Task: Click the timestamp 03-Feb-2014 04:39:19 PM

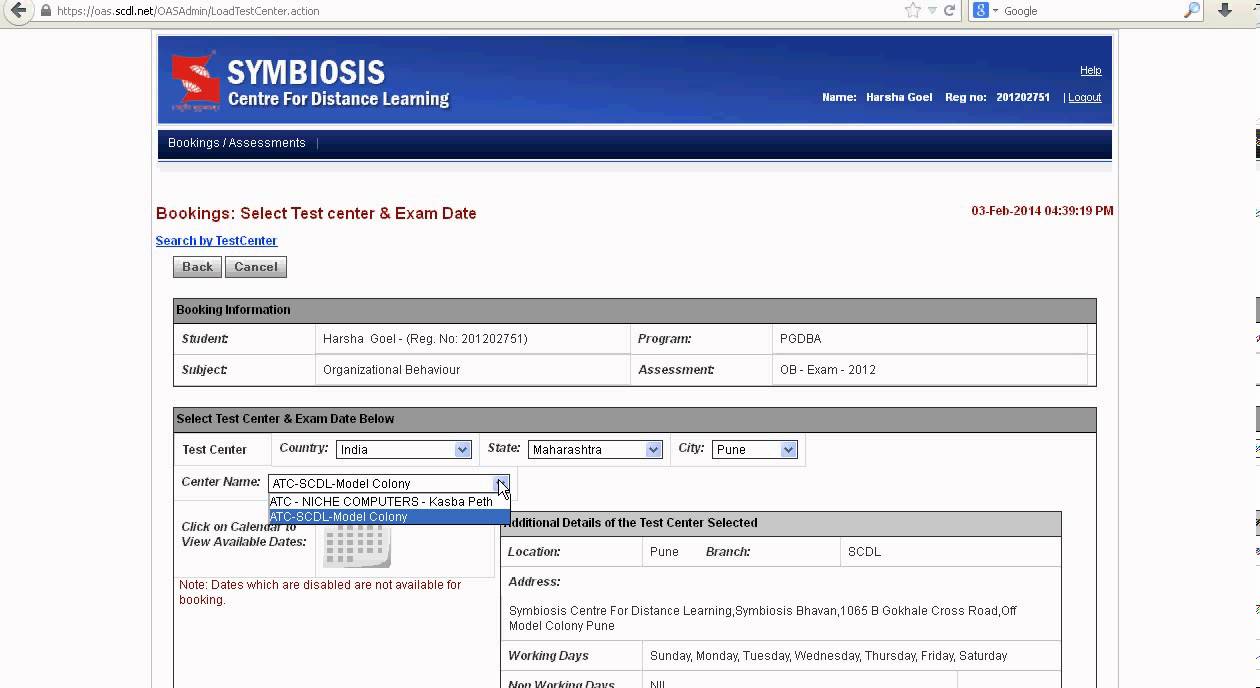Action: (x=1042, y=211)
